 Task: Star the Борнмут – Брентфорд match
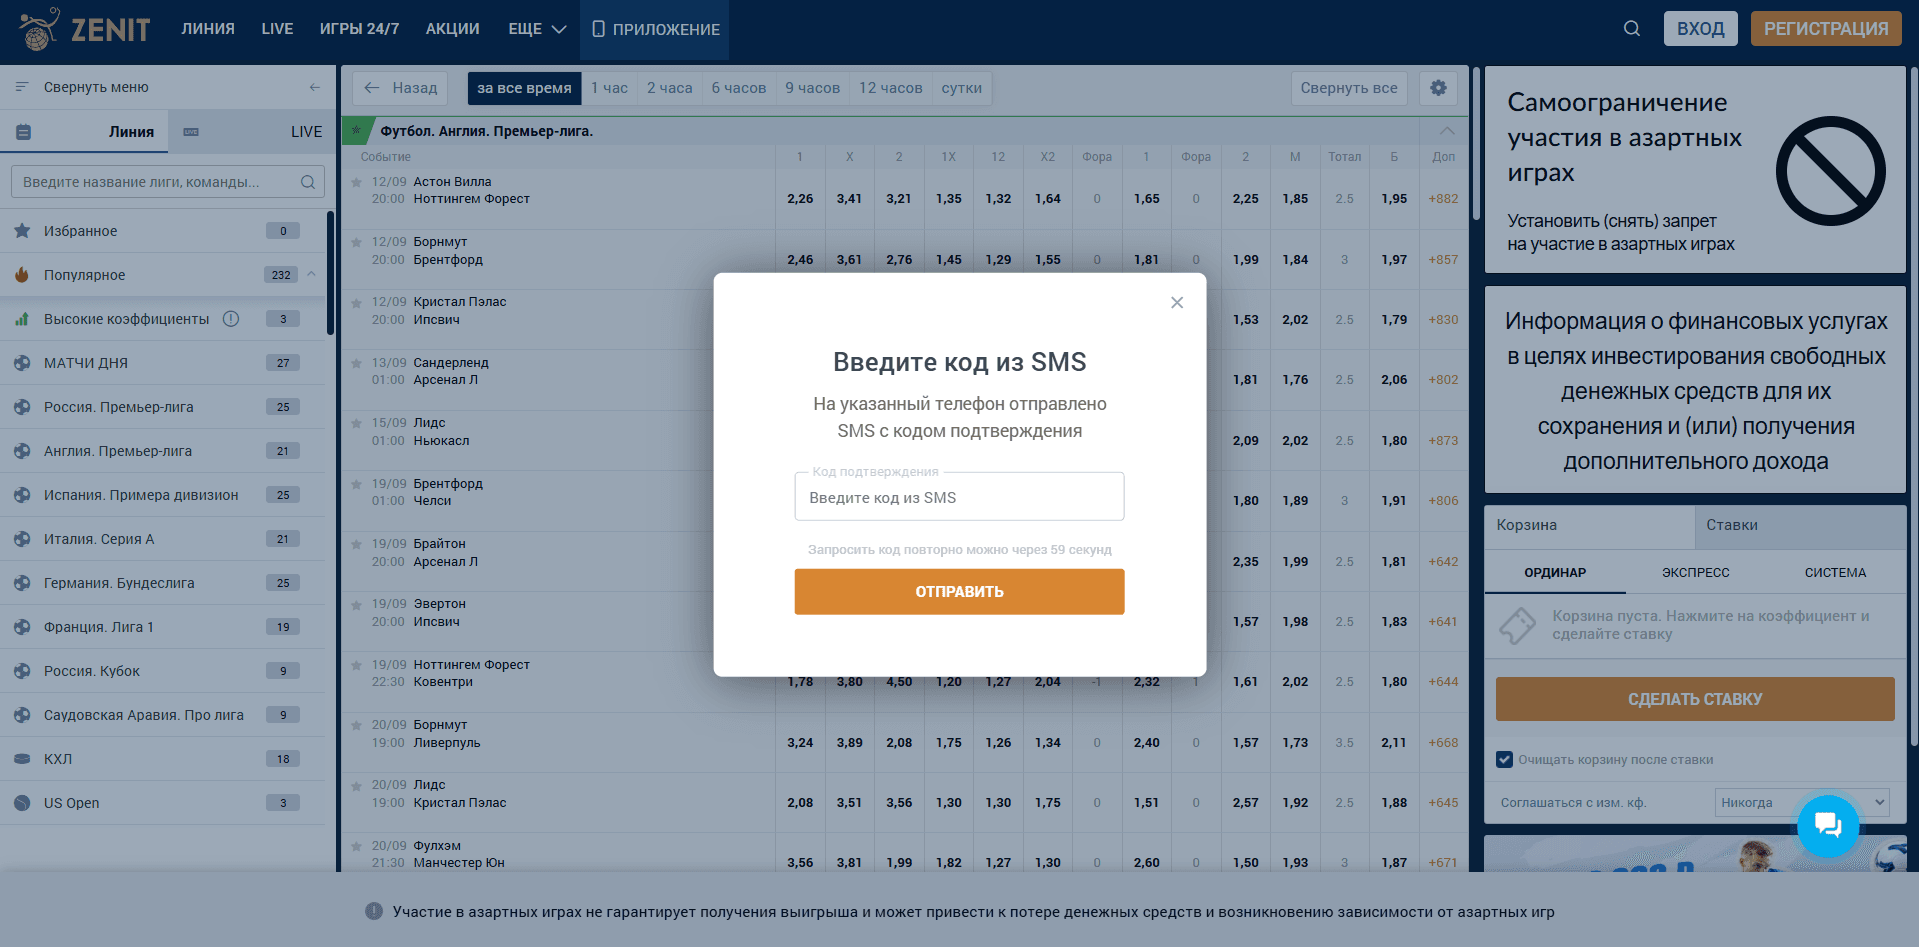click(356, 242)
